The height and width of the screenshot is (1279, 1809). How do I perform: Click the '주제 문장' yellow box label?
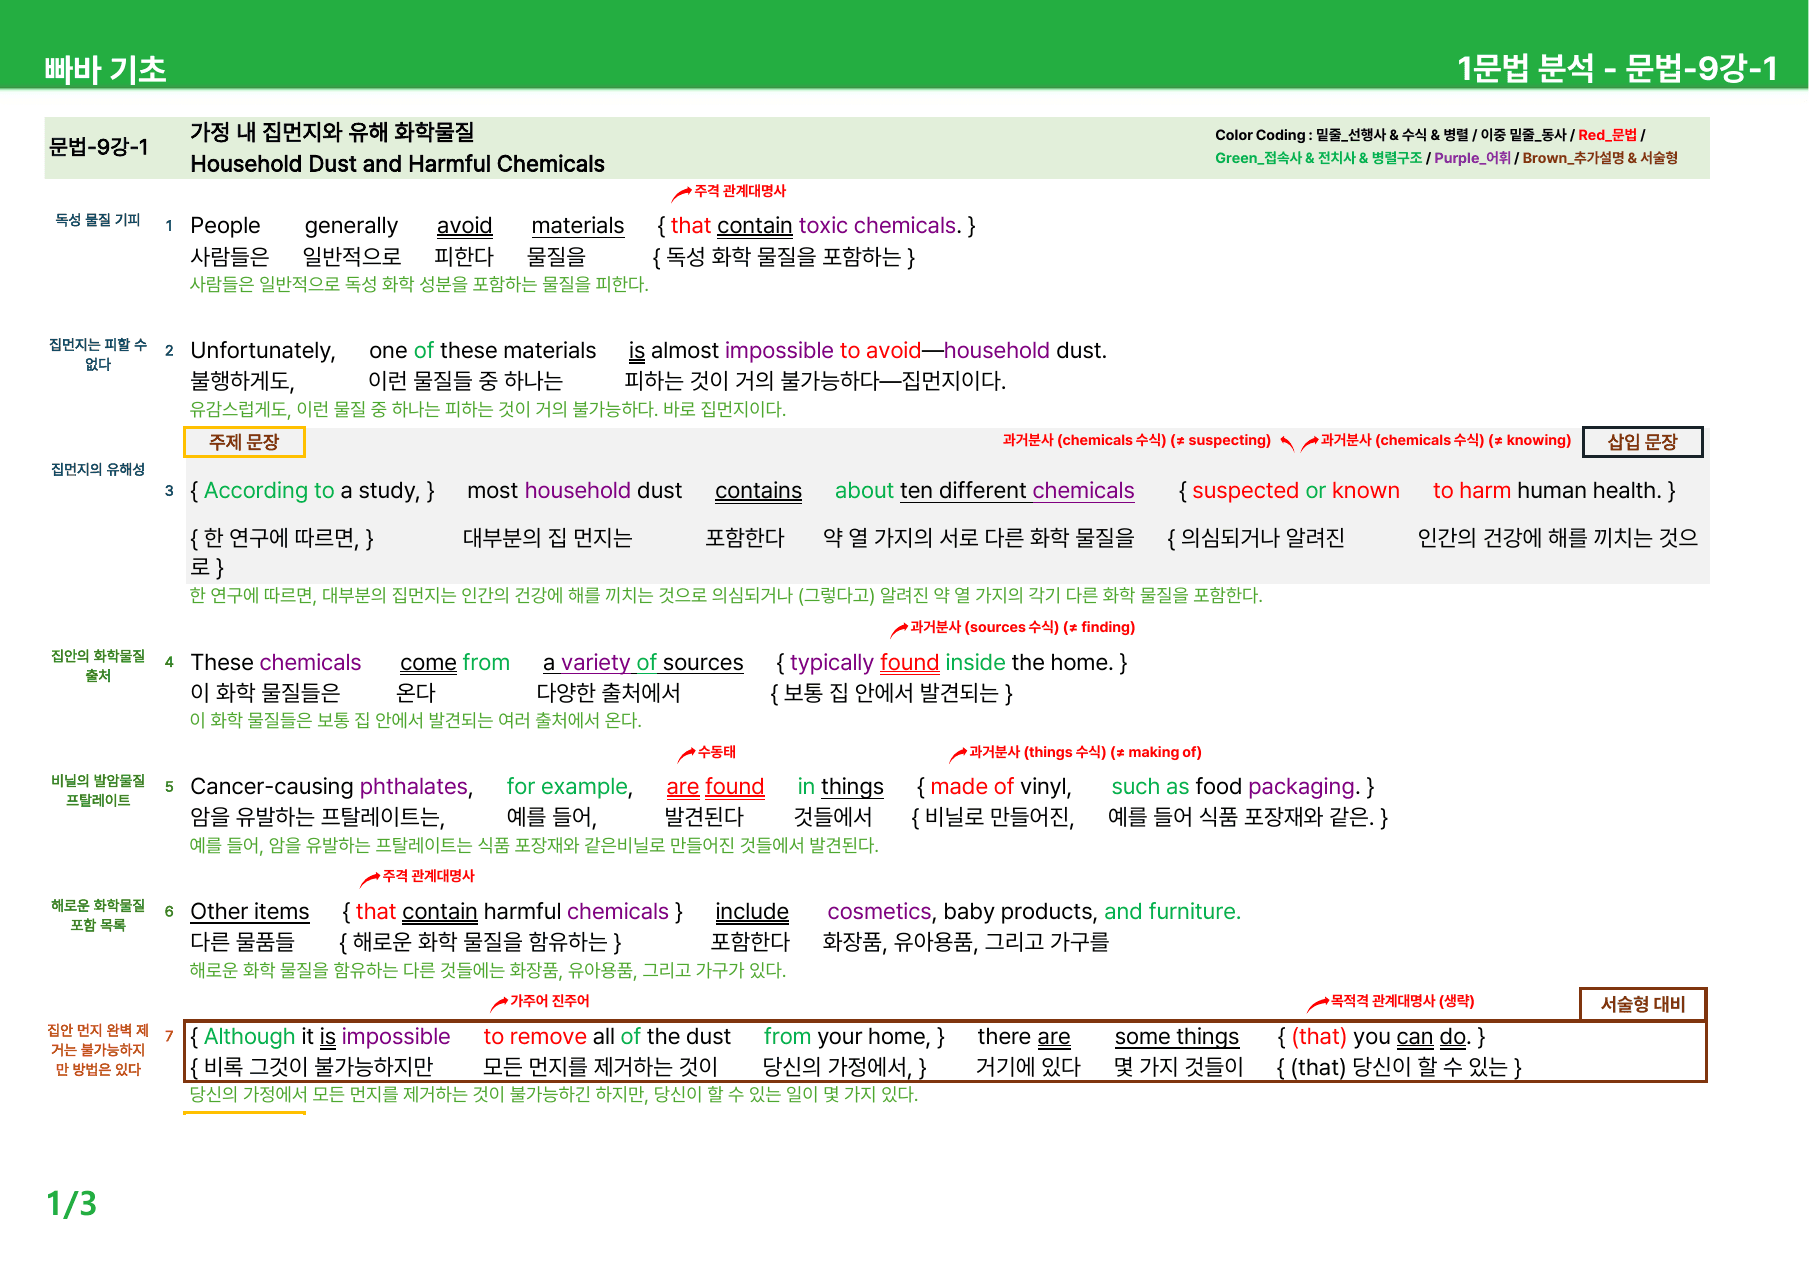244,442
